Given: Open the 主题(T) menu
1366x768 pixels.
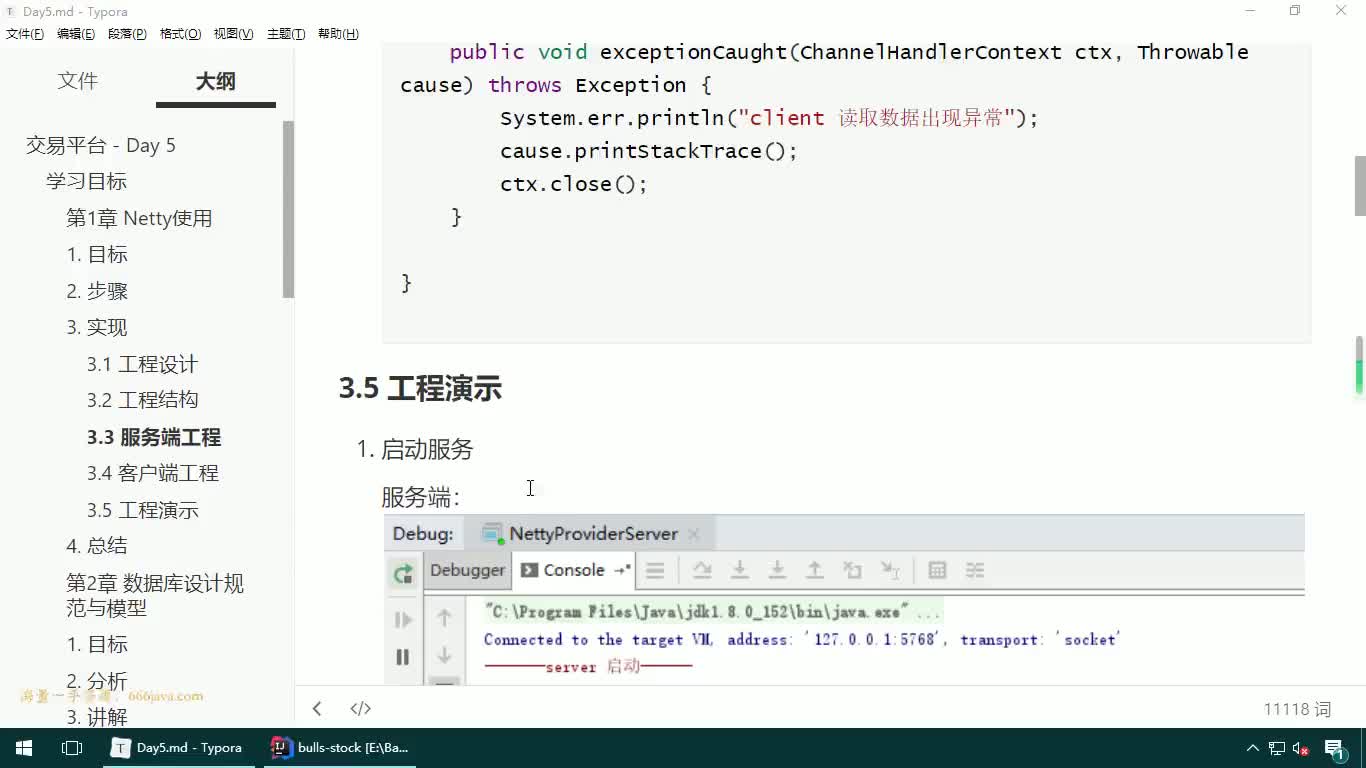Looking at the screenshot, I should click(x=286, y=34).
